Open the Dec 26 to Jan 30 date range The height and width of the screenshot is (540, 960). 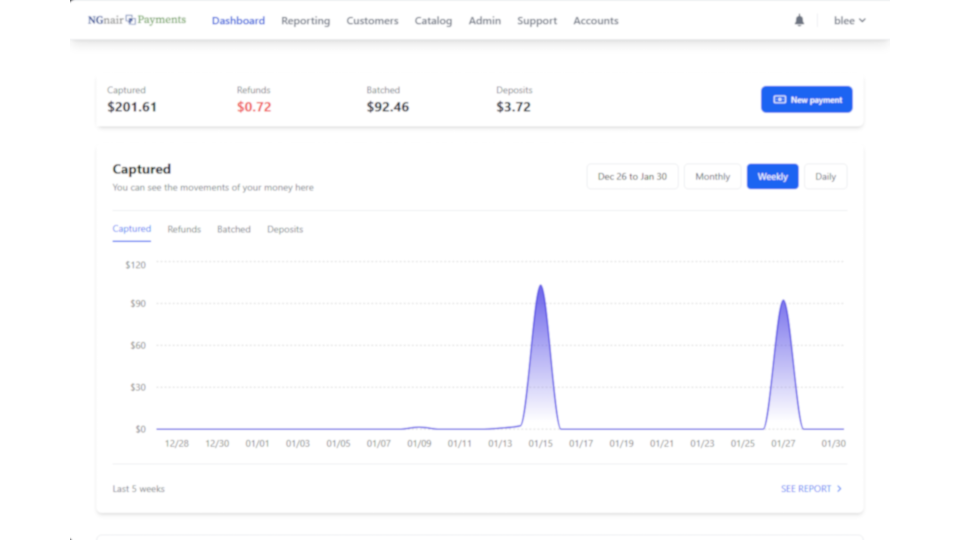pyautogui.click(x=632, y=176)
